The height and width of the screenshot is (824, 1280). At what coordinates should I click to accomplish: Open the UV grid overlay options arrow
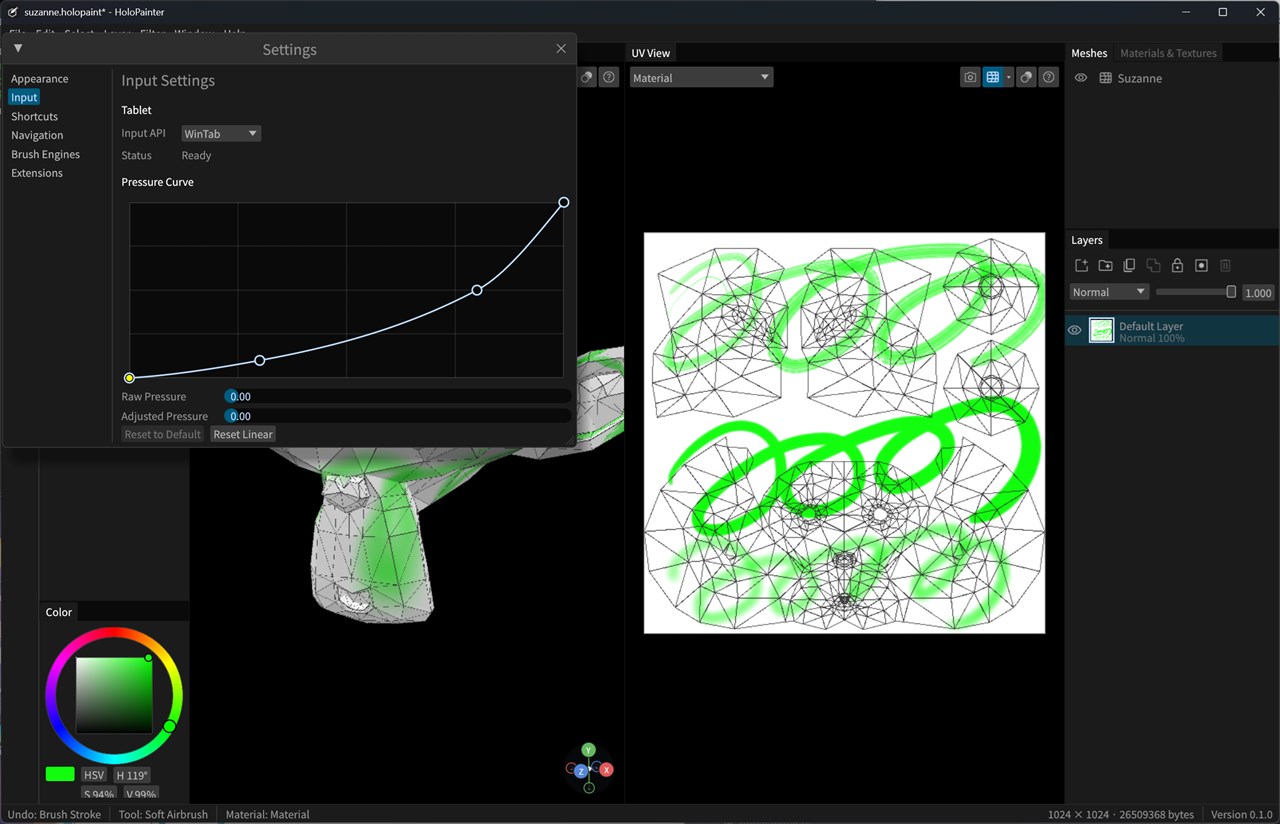(x=1009, y=77)
